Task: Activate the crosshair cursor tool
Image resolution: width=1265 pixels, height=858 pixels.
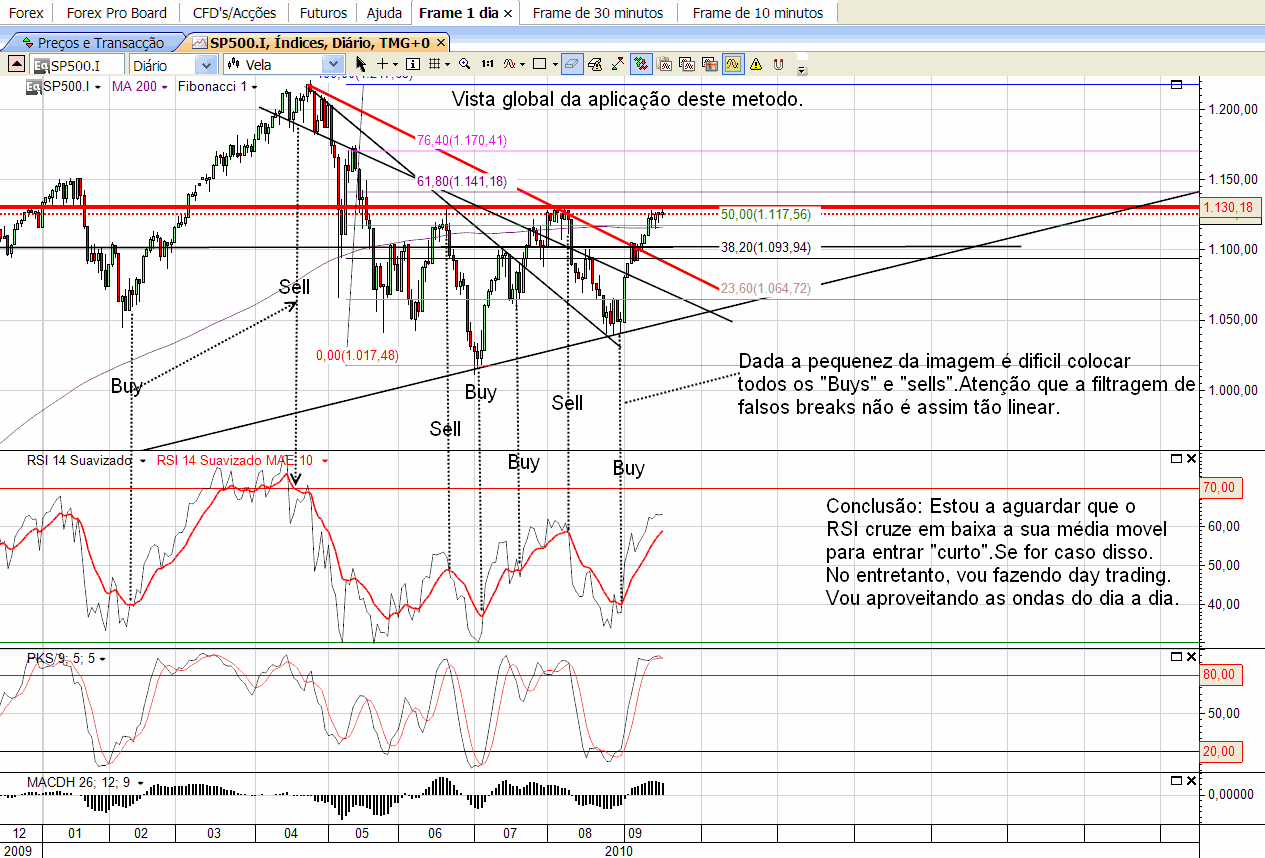Action: click(382, 64)
